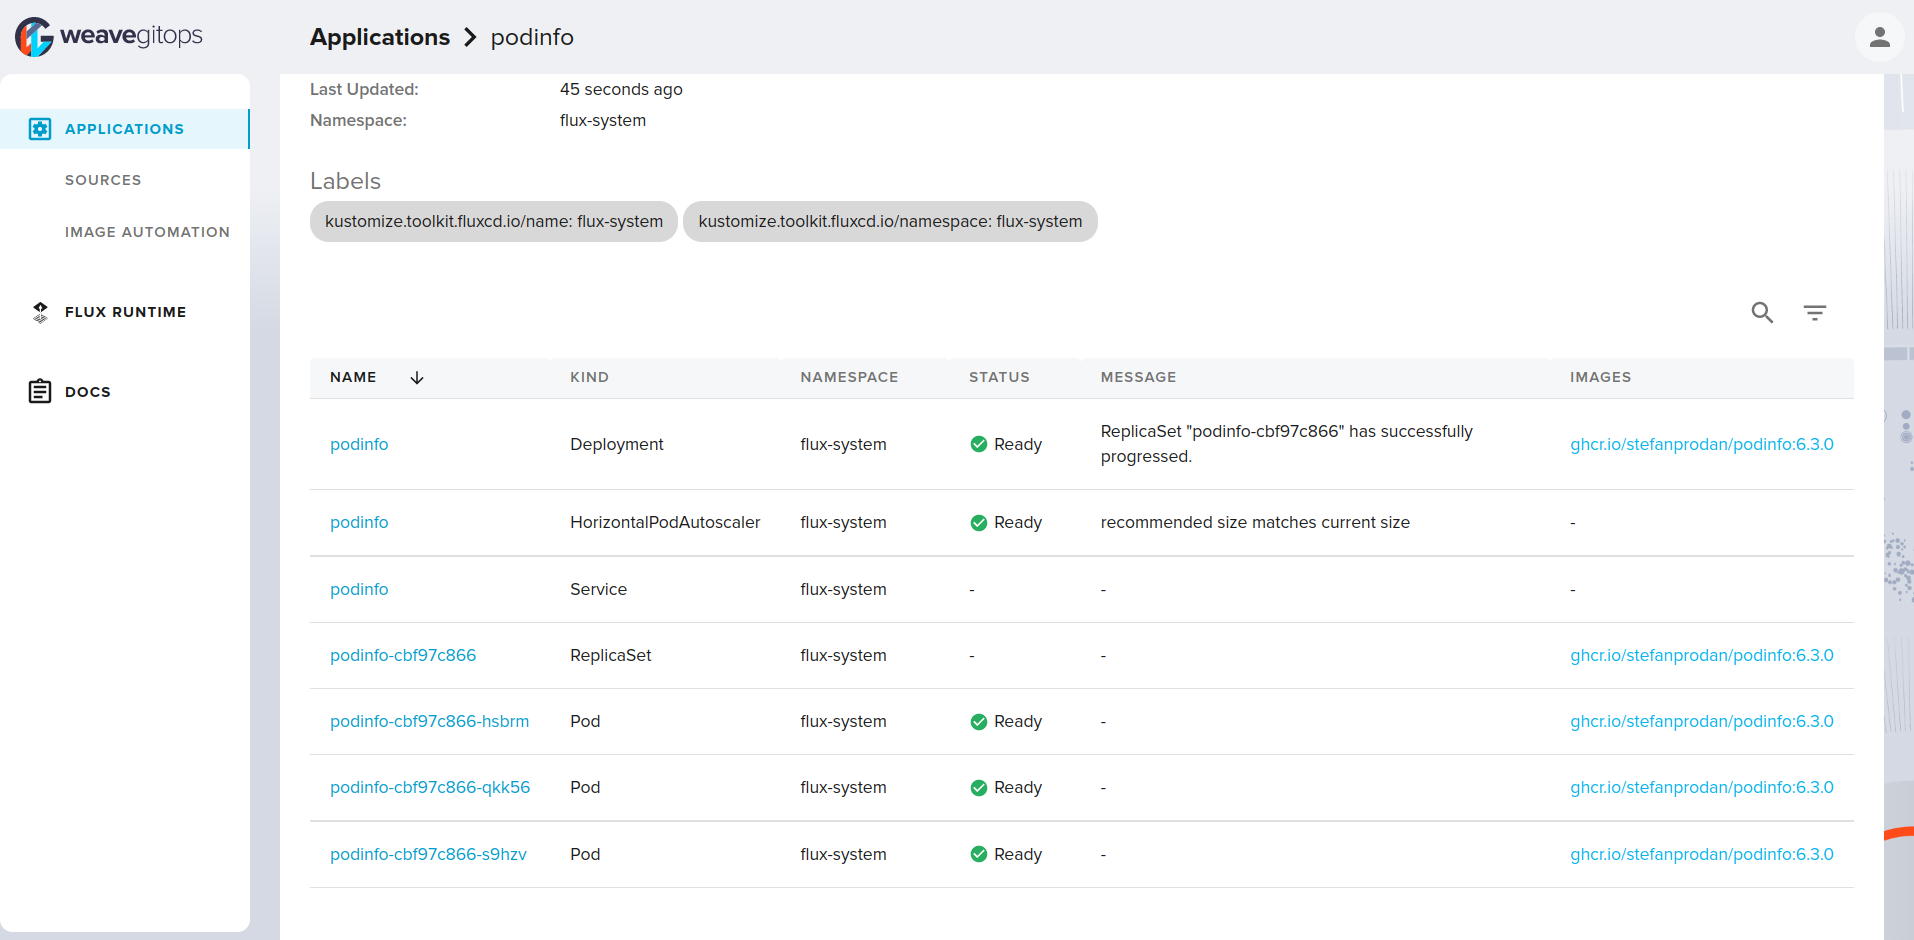Click 'Last Updated:' field label

364,89
